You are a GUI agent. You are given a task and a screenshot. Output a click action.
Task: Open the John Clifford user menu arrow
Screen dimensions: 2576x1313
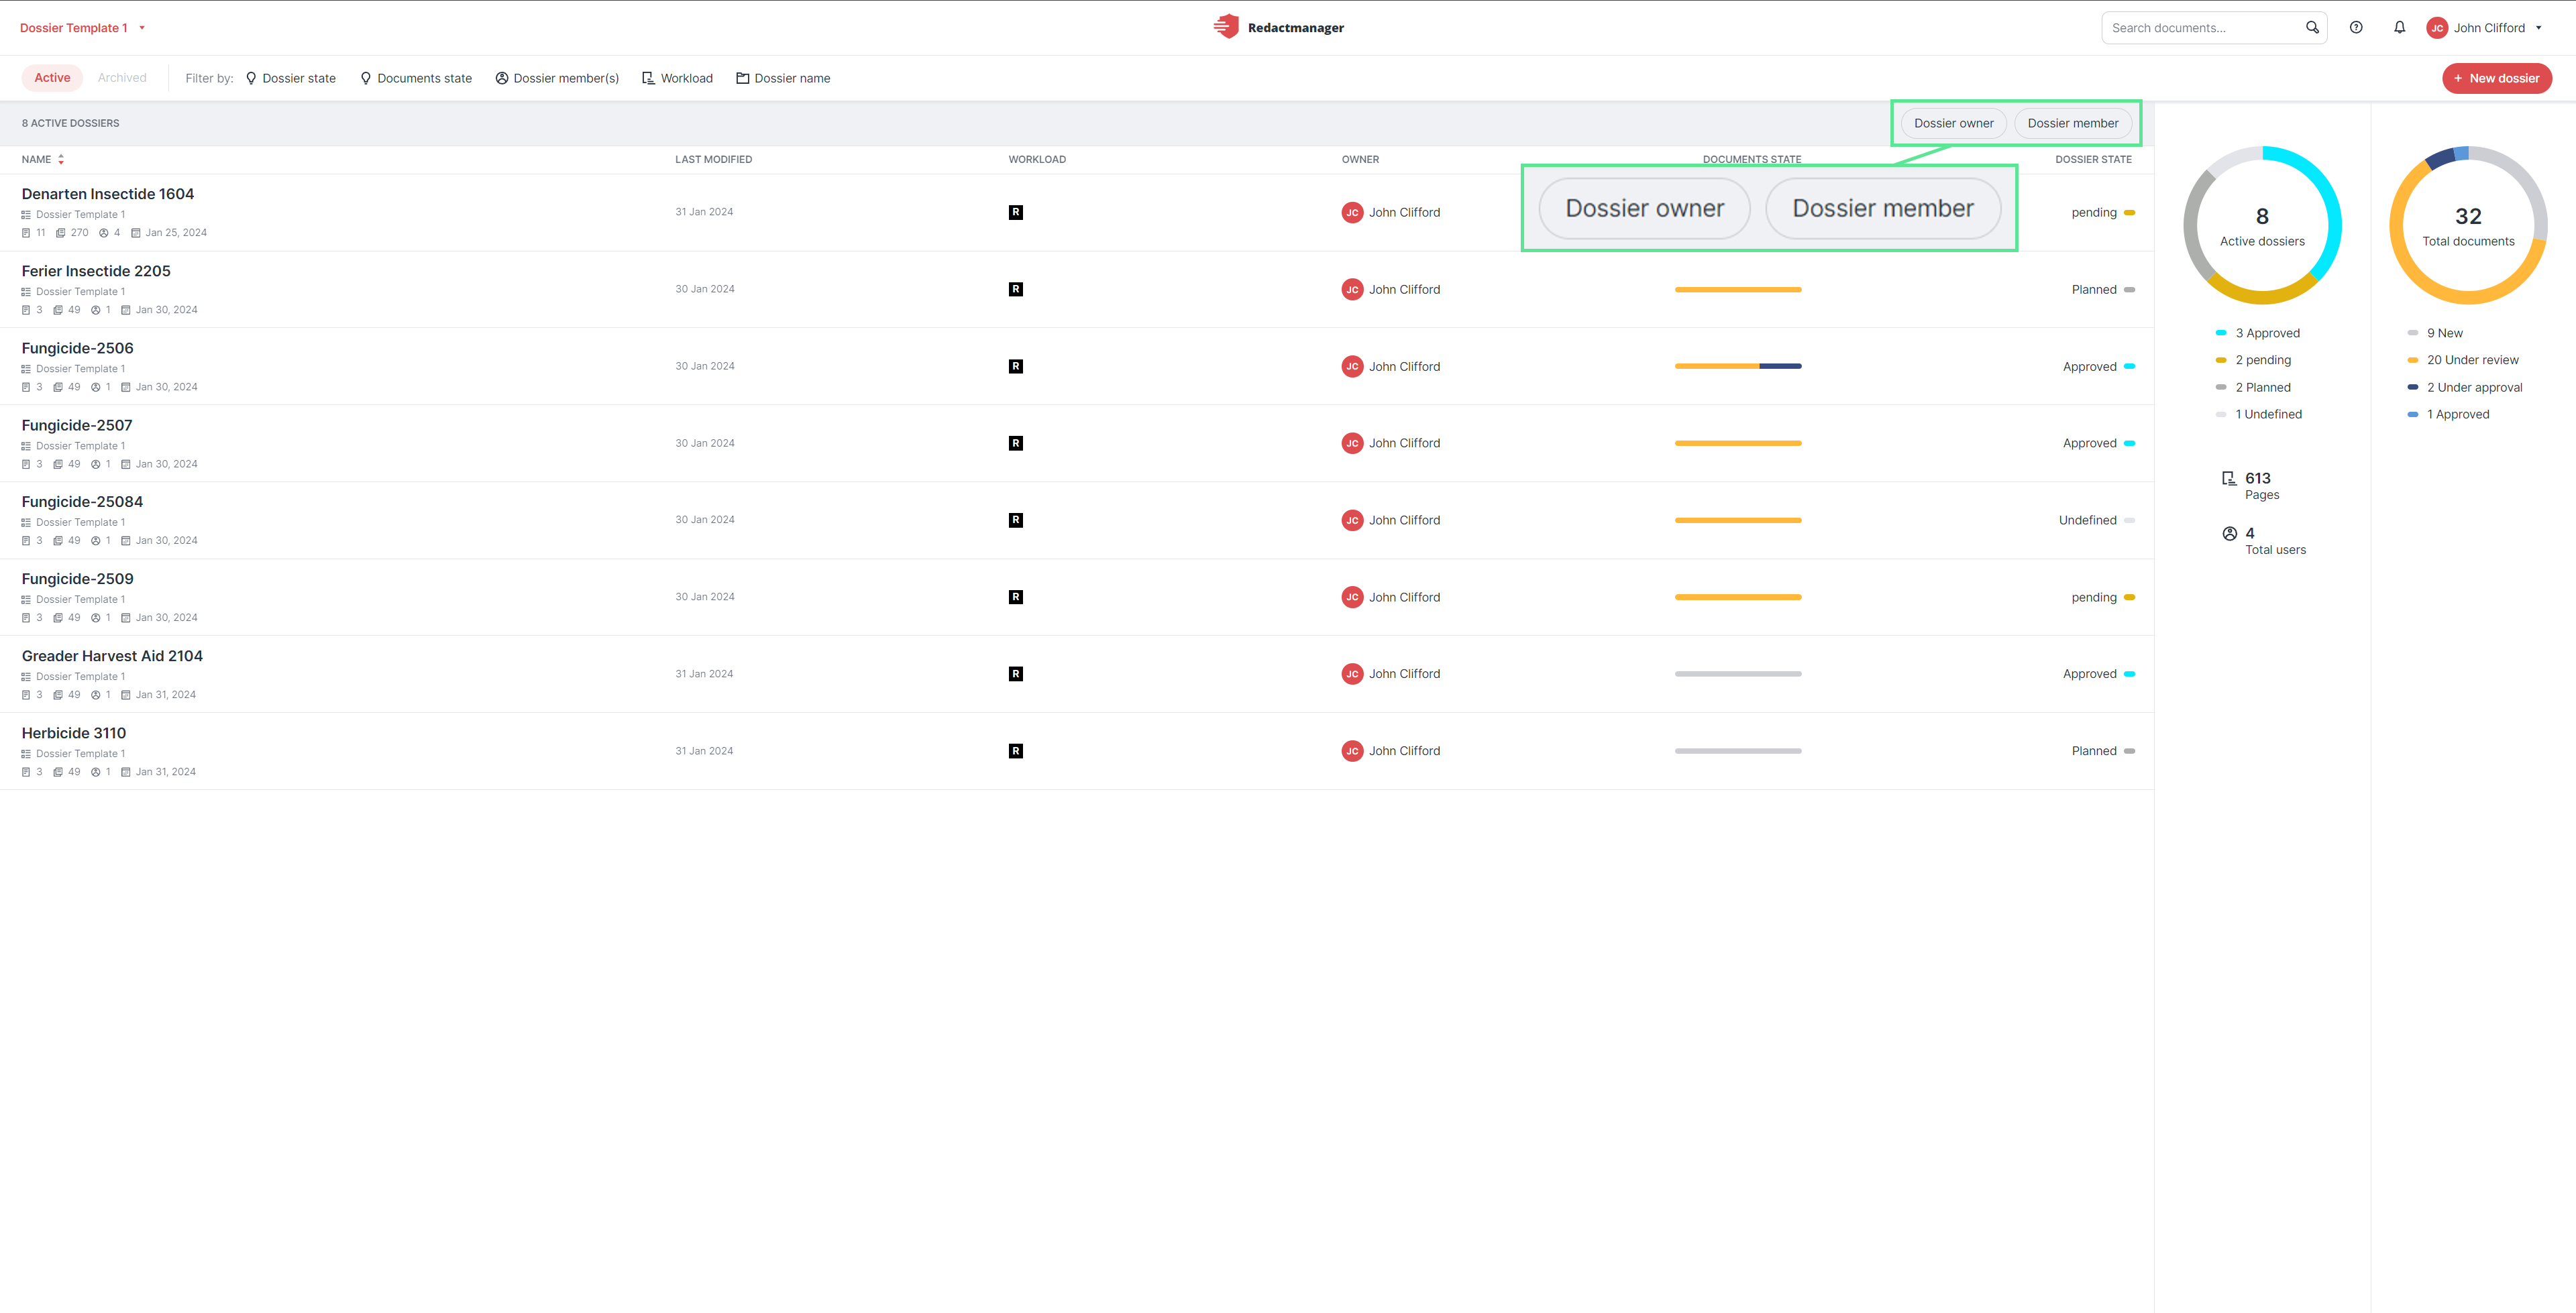(x=2539, y=28)
